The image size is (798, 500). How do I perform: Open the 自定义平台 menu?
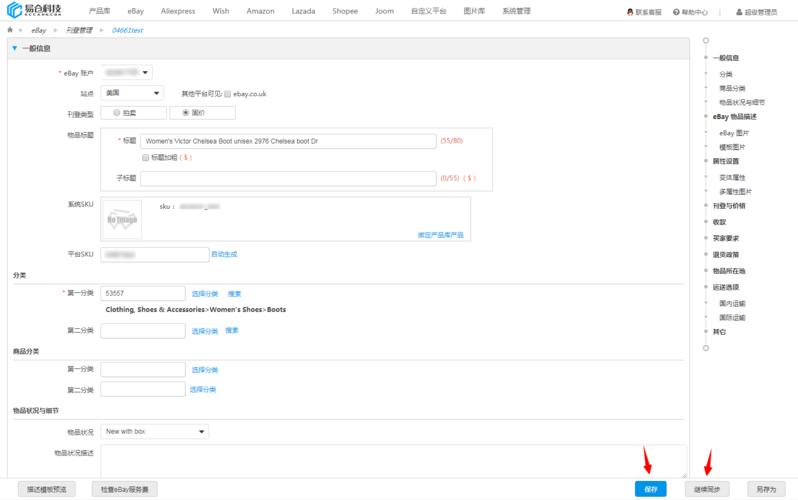(x=429, y=11)
